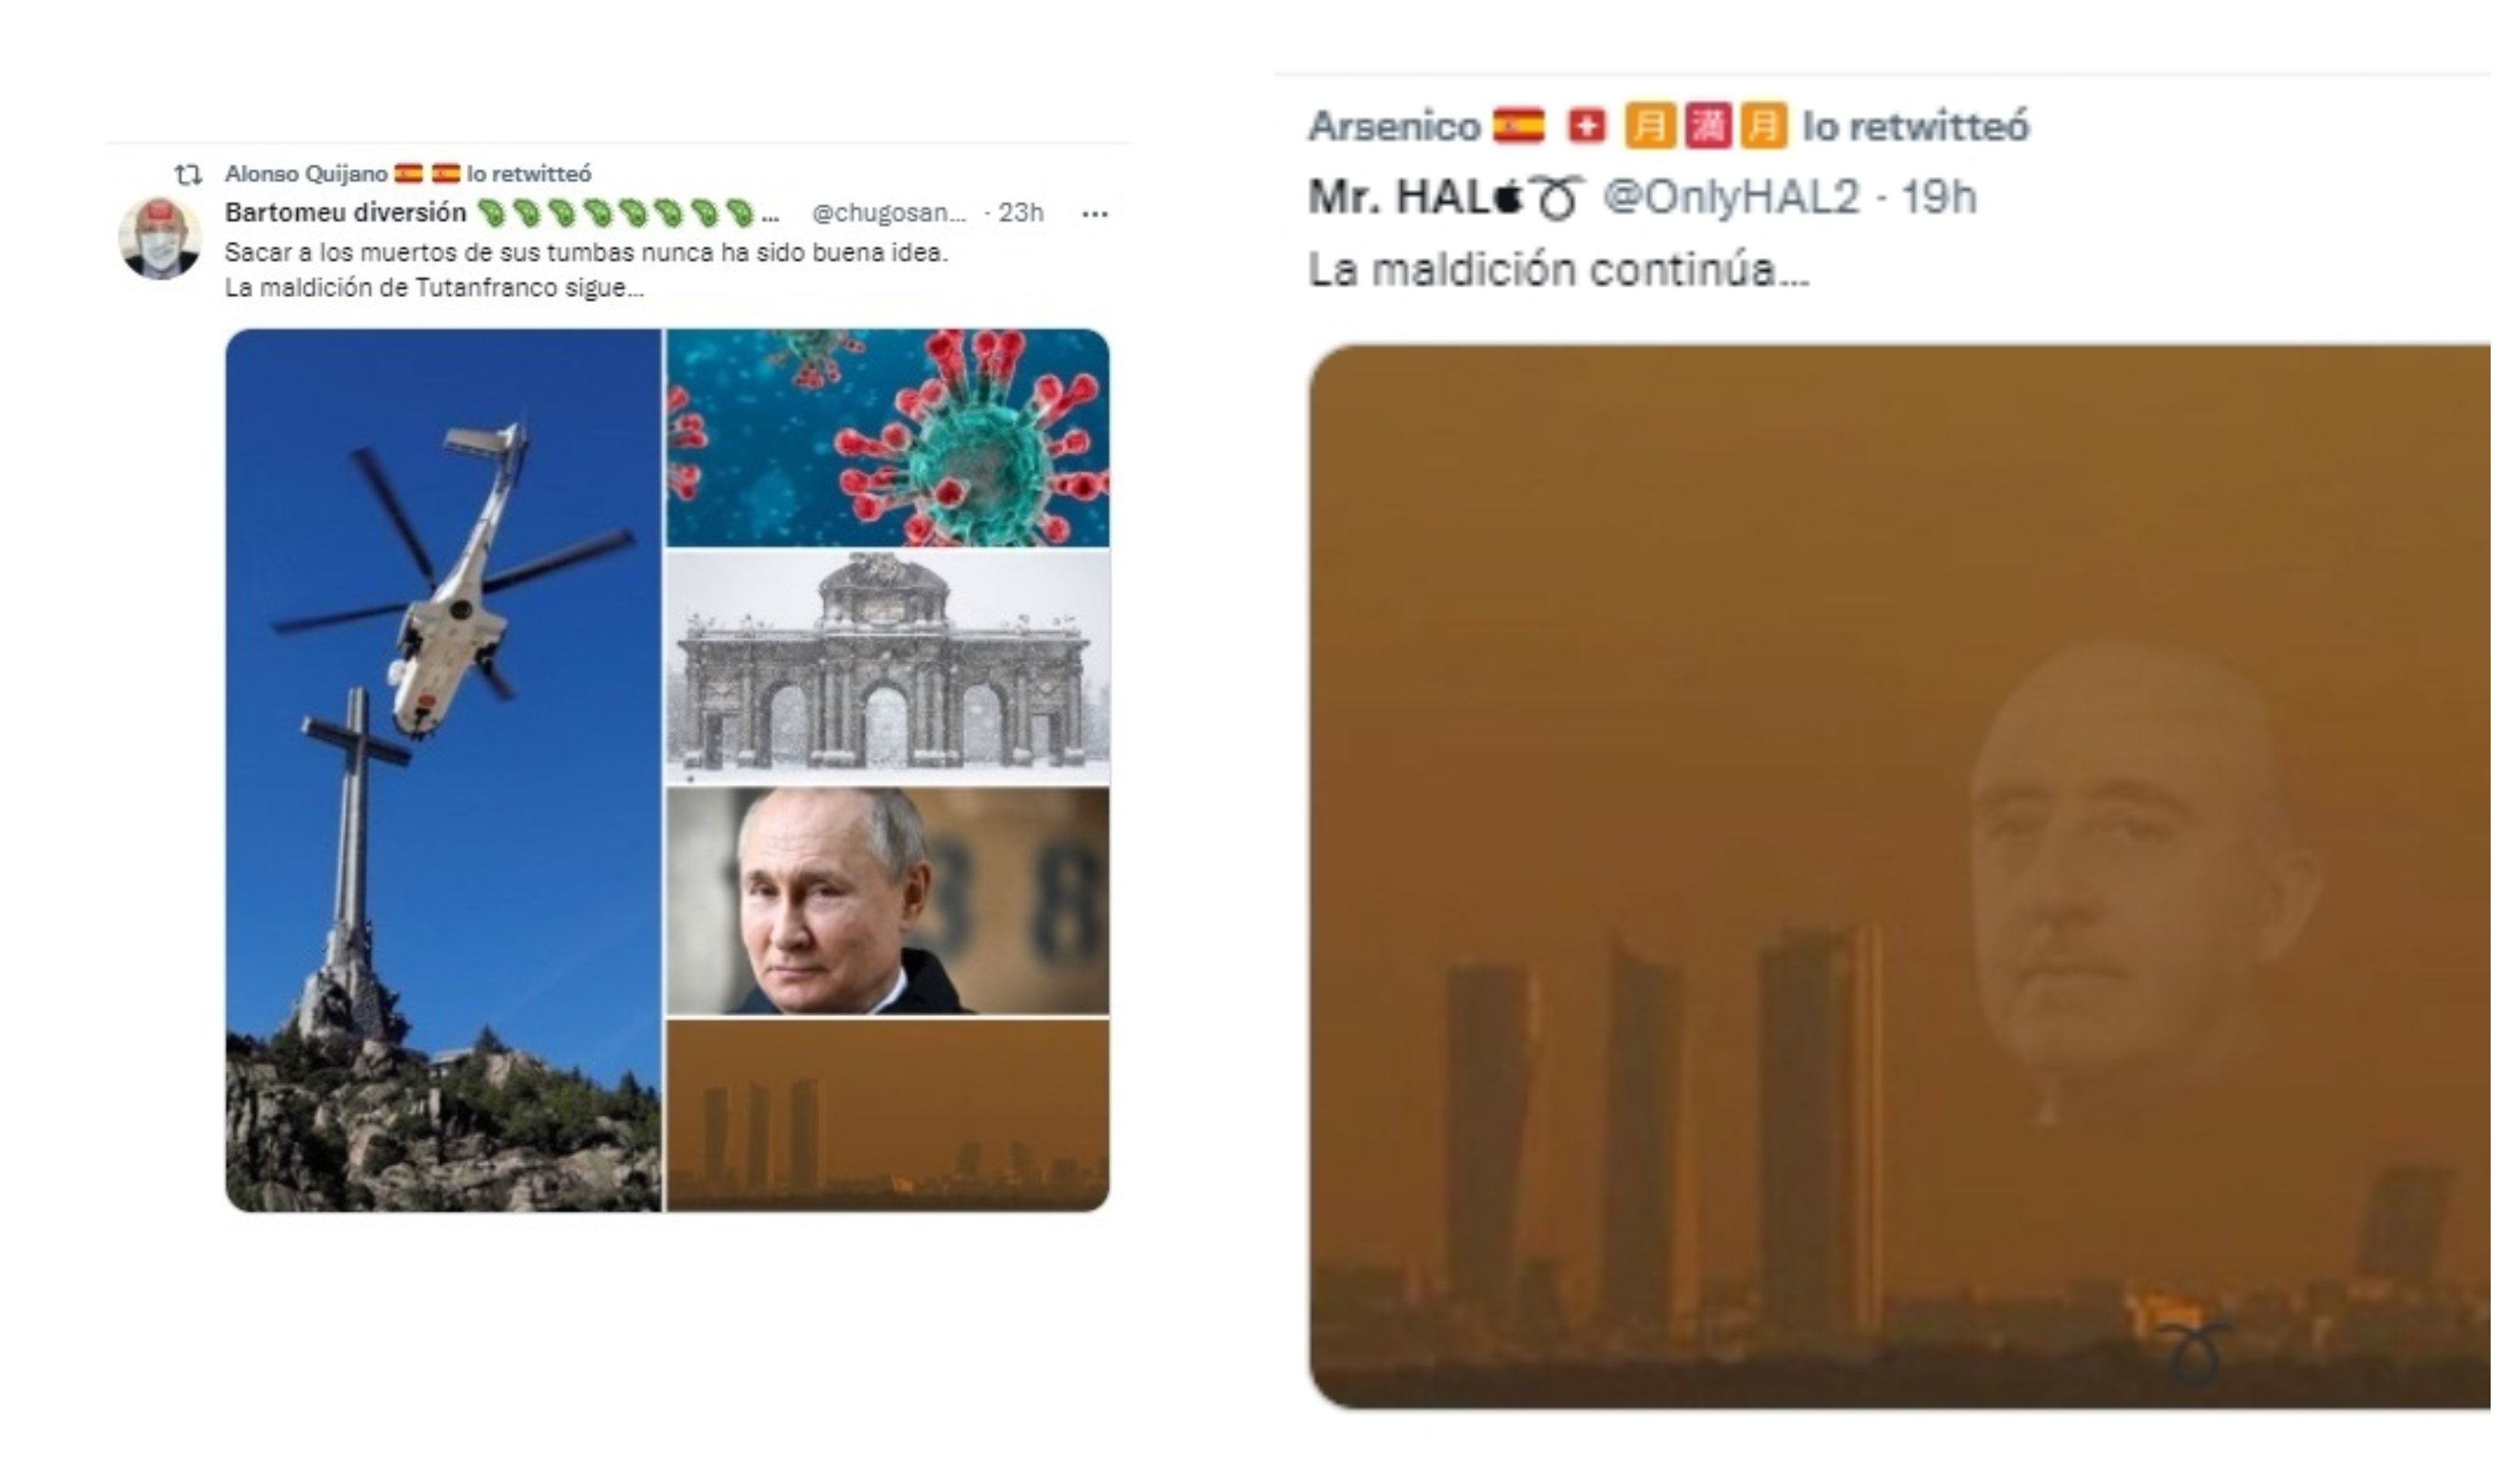Open the three-dot more options menu

coord(1095,214)
